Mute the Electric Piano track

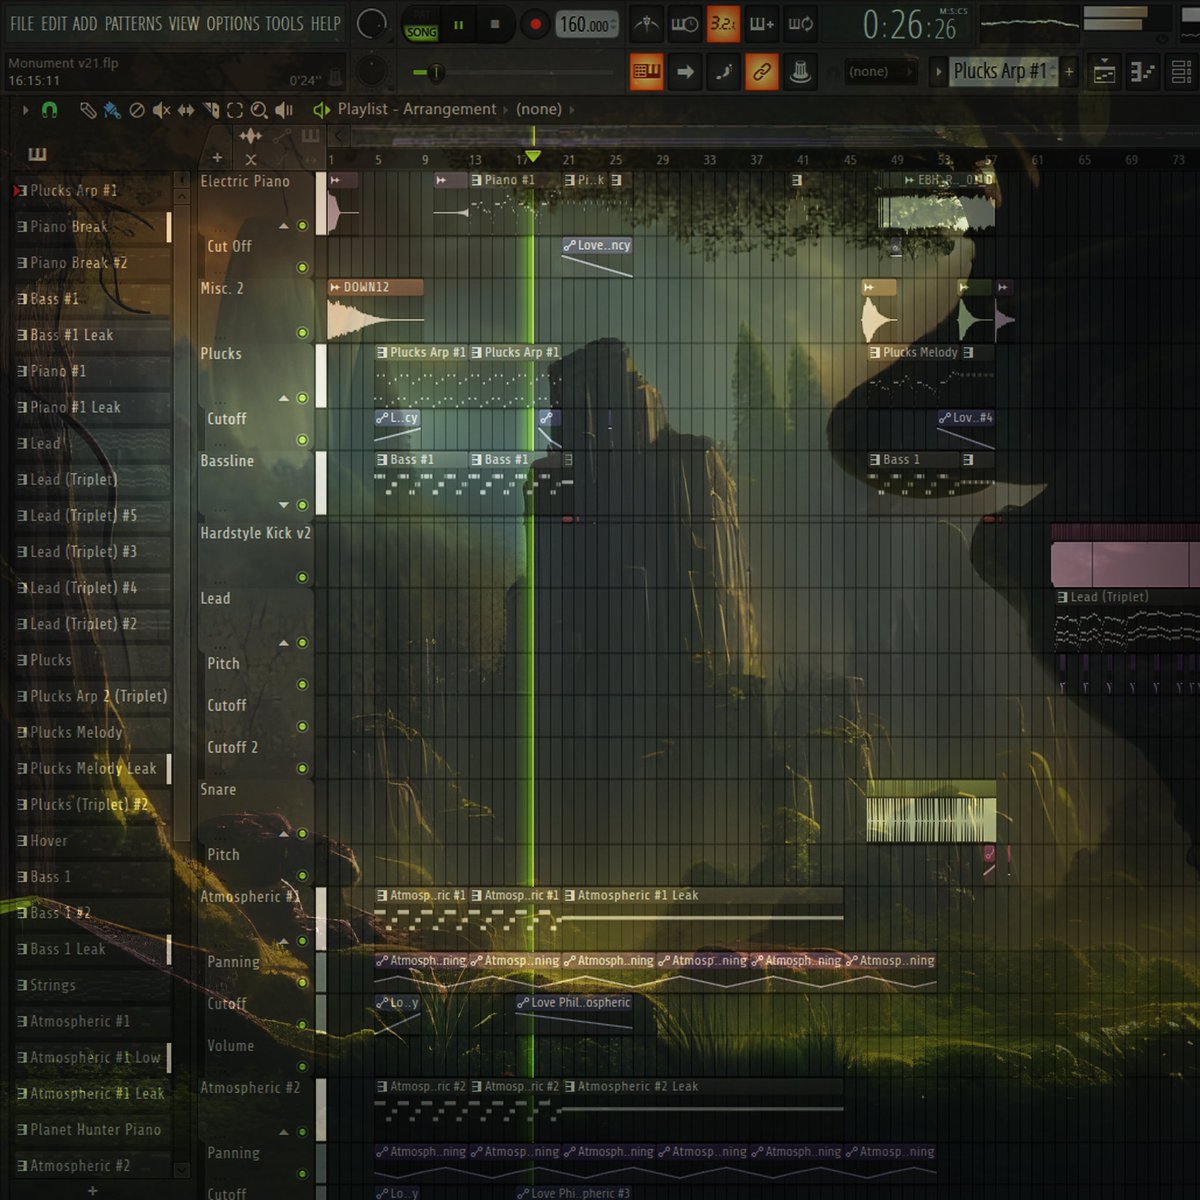point(302,226)
